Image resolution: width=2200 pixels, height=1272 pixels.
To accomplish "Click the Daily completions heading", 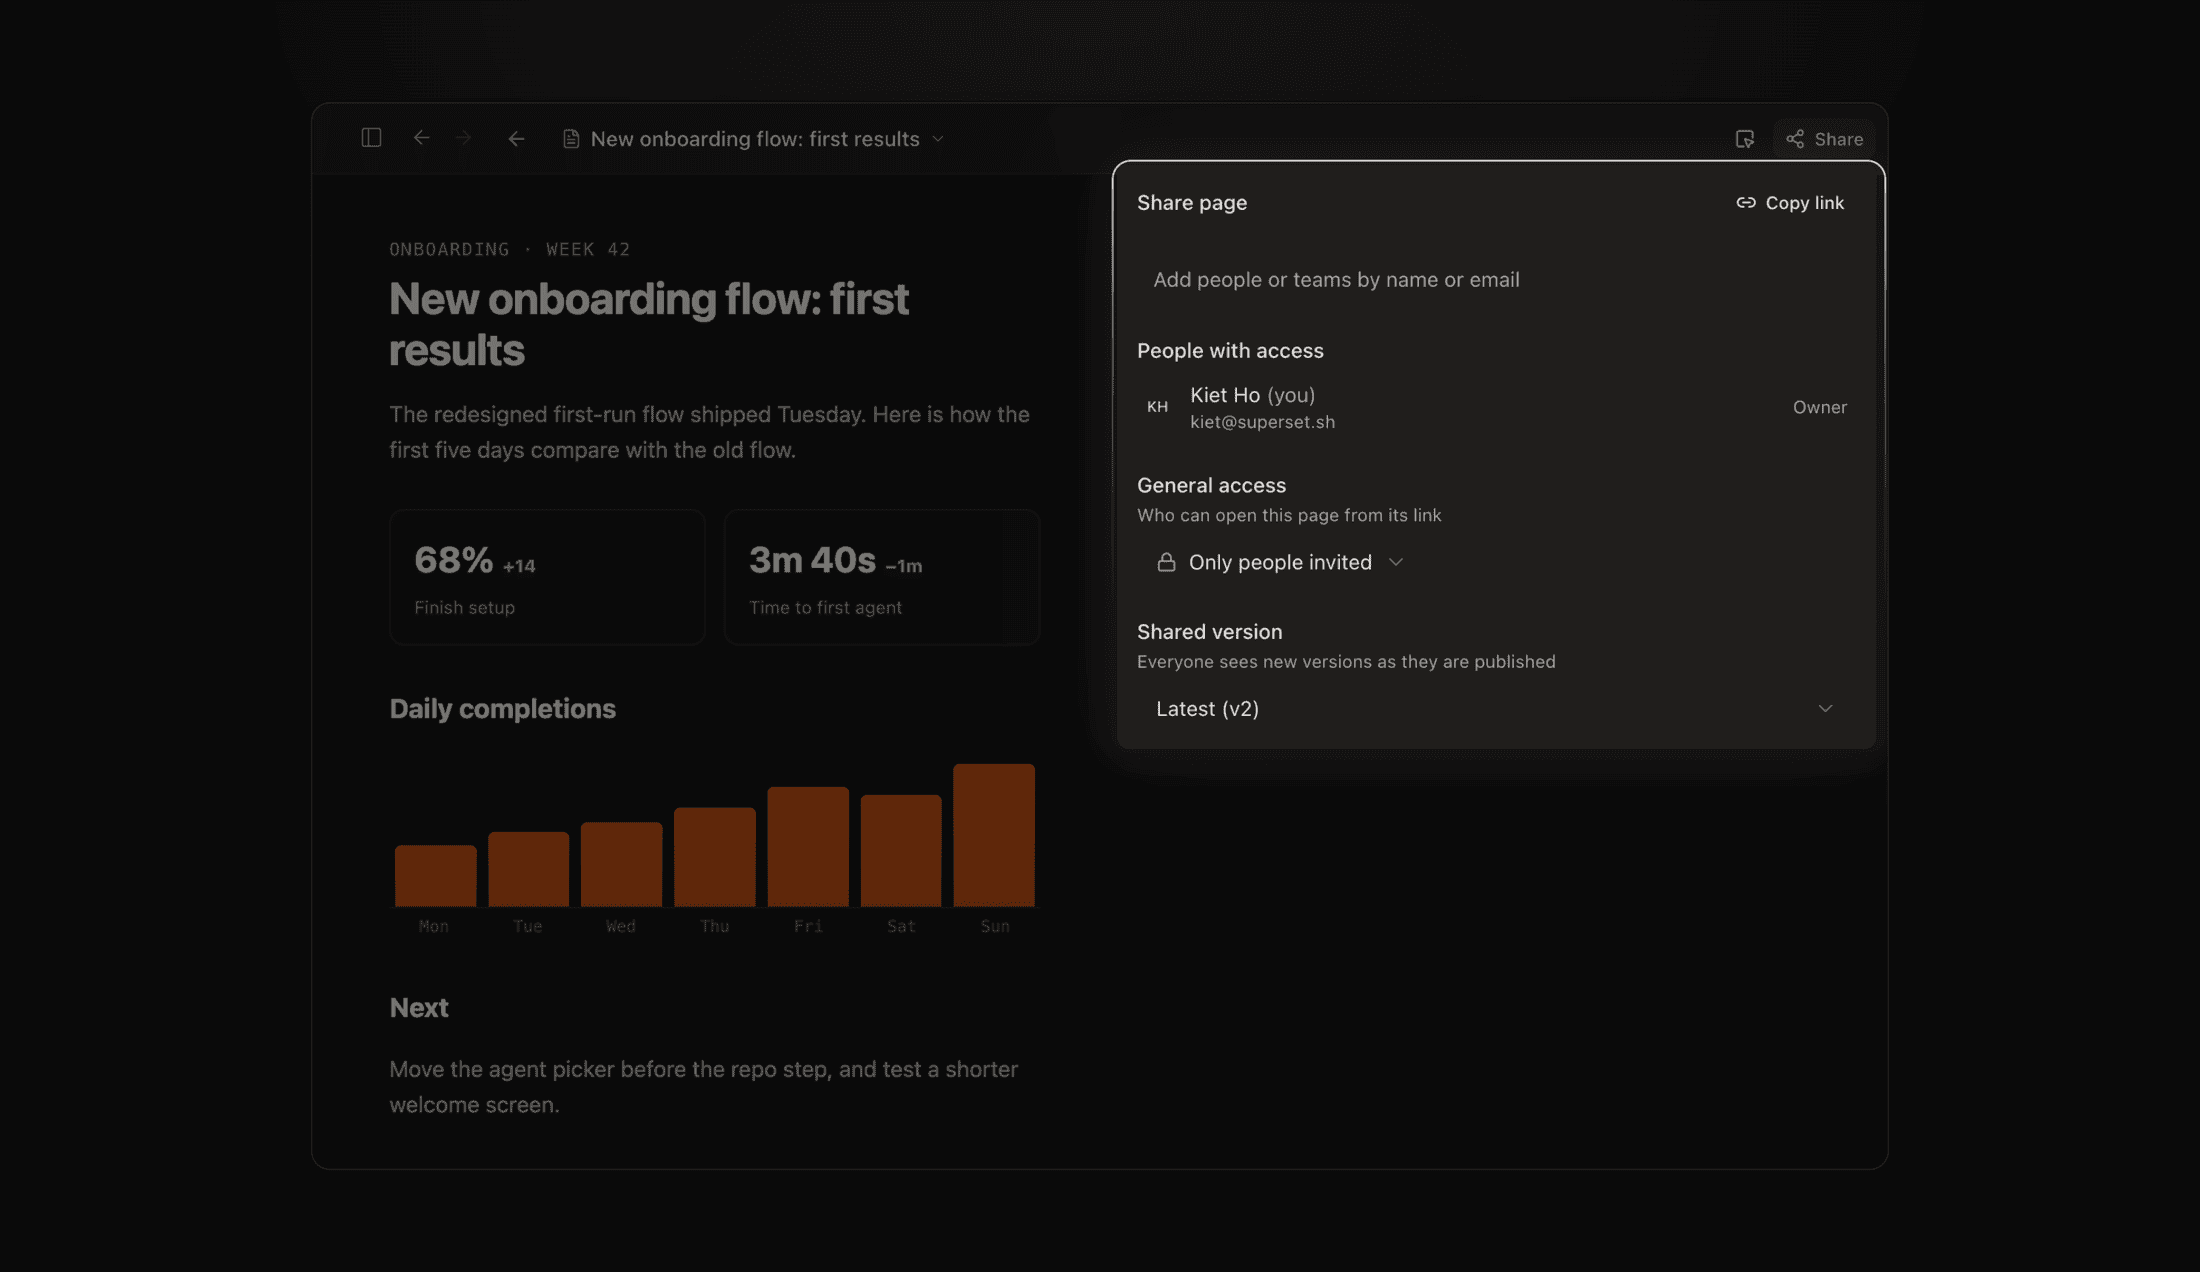I will [502, 709].
